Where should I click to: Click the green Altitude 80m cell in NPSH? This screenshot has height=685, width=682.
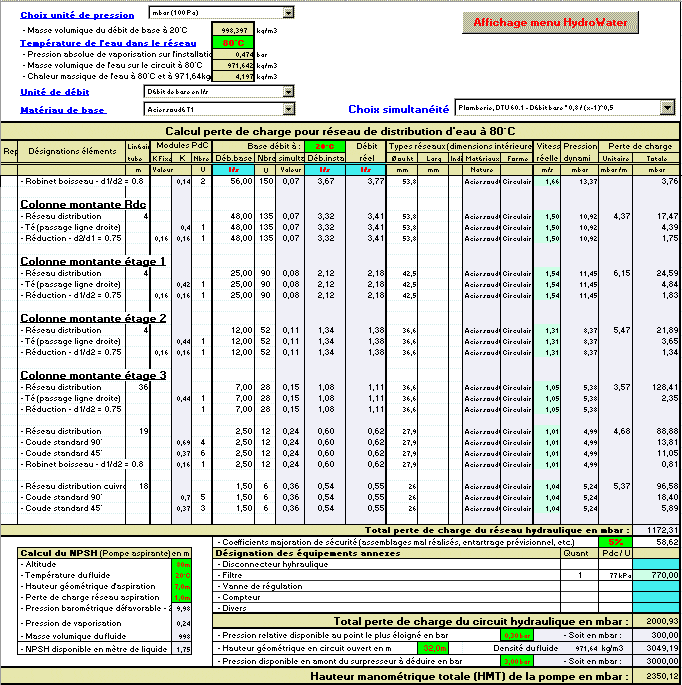[182, 564]
